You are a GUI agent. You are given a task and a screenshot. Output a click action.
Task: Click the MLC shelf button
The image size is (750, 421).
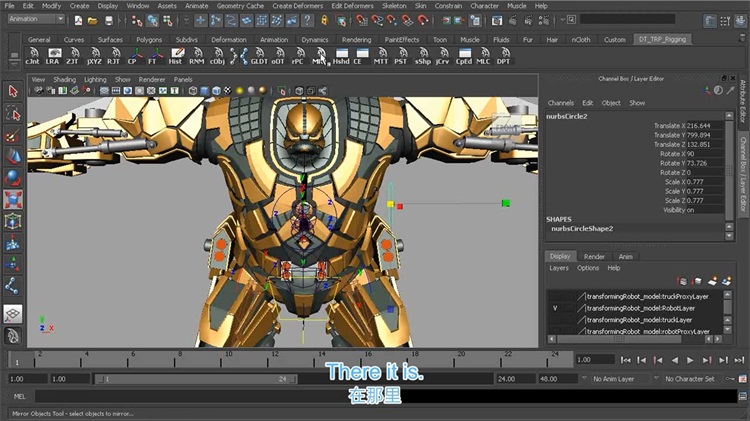coord(483,56)
